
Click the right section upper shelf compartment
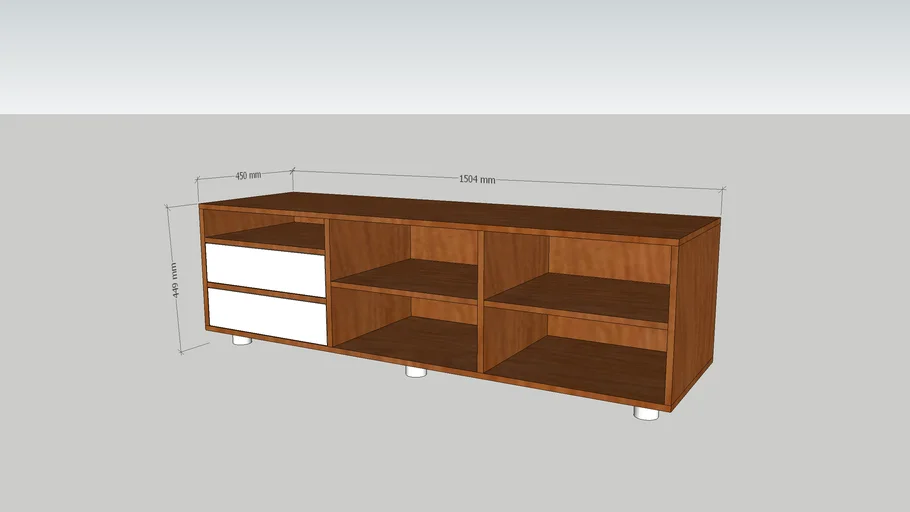pos(580,265)
